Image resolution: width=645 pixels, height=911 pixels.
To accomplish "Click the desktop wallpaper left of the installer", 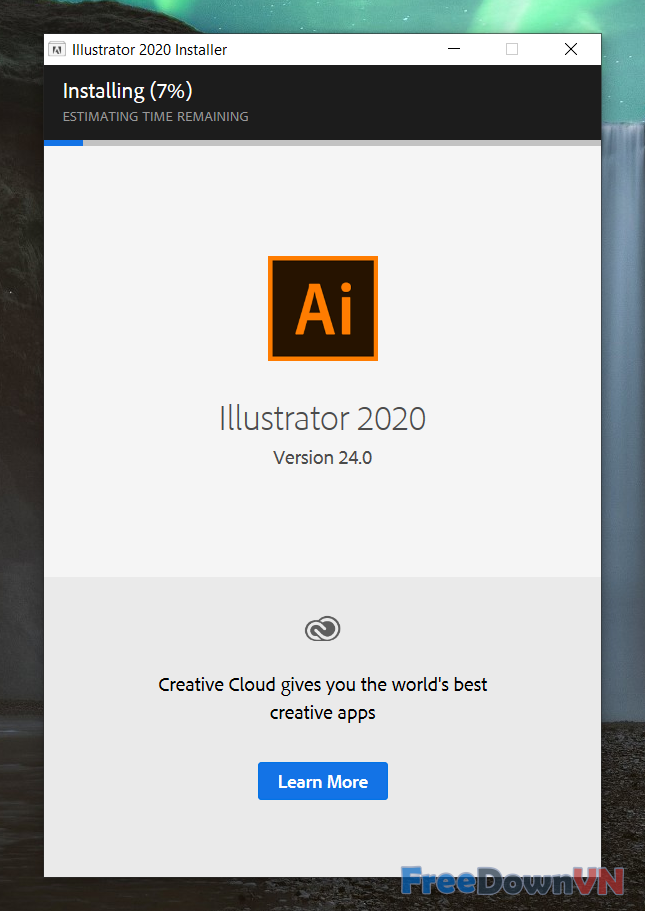I will 20,450.
